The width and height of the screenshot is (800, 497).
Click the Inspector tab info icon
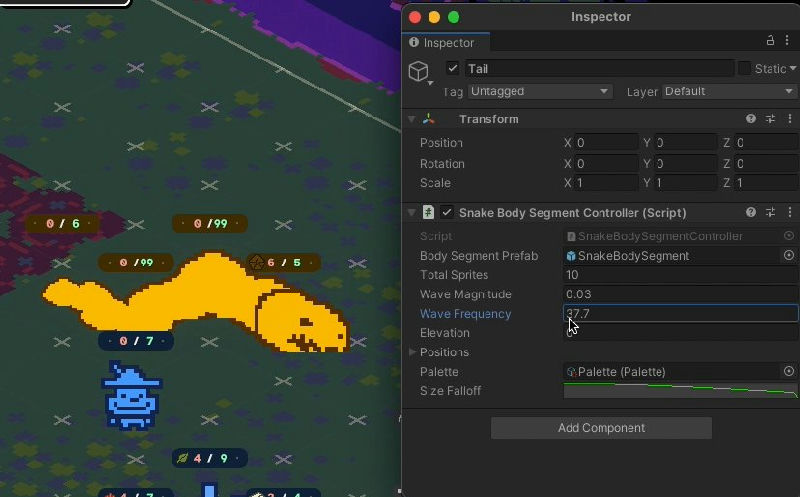click(414, 42)
